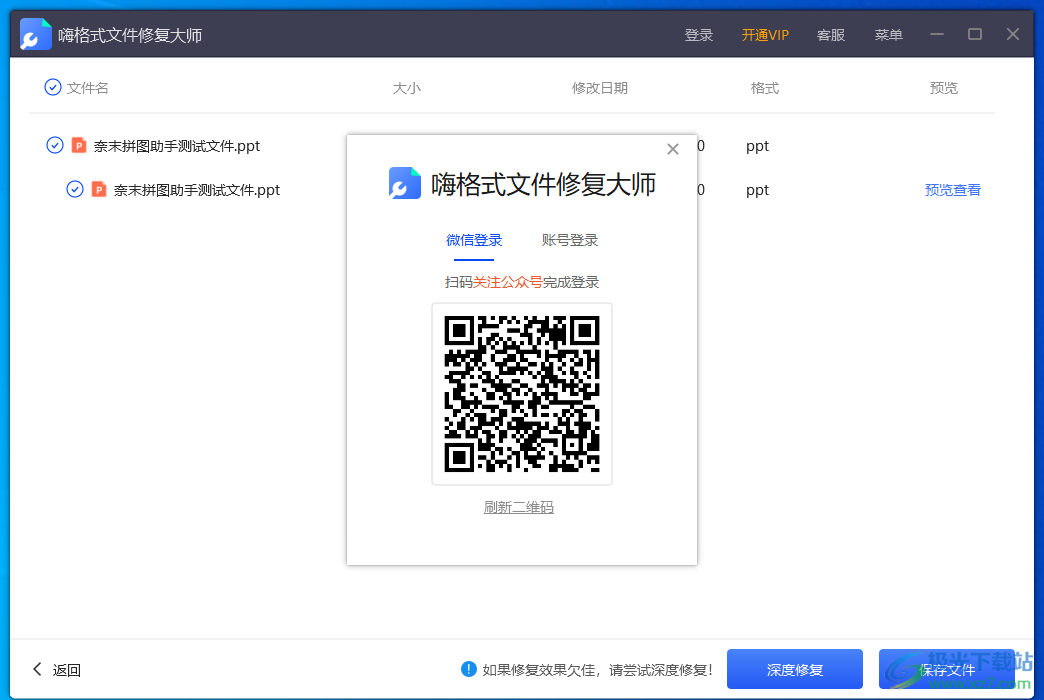This screenshot has width=1044, height=700.
Task: Click the 预览 column header
Action: point(943,88)
